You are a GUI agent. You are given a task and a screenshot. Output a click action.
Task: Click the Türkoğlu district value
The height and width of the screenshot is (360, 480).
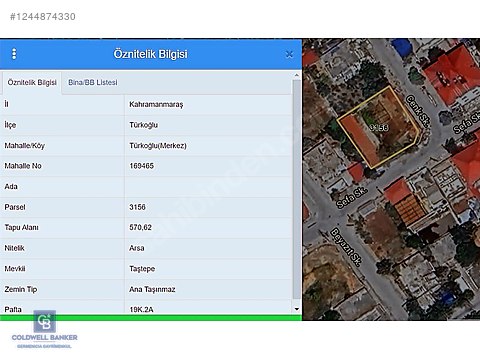coord(143,125)
